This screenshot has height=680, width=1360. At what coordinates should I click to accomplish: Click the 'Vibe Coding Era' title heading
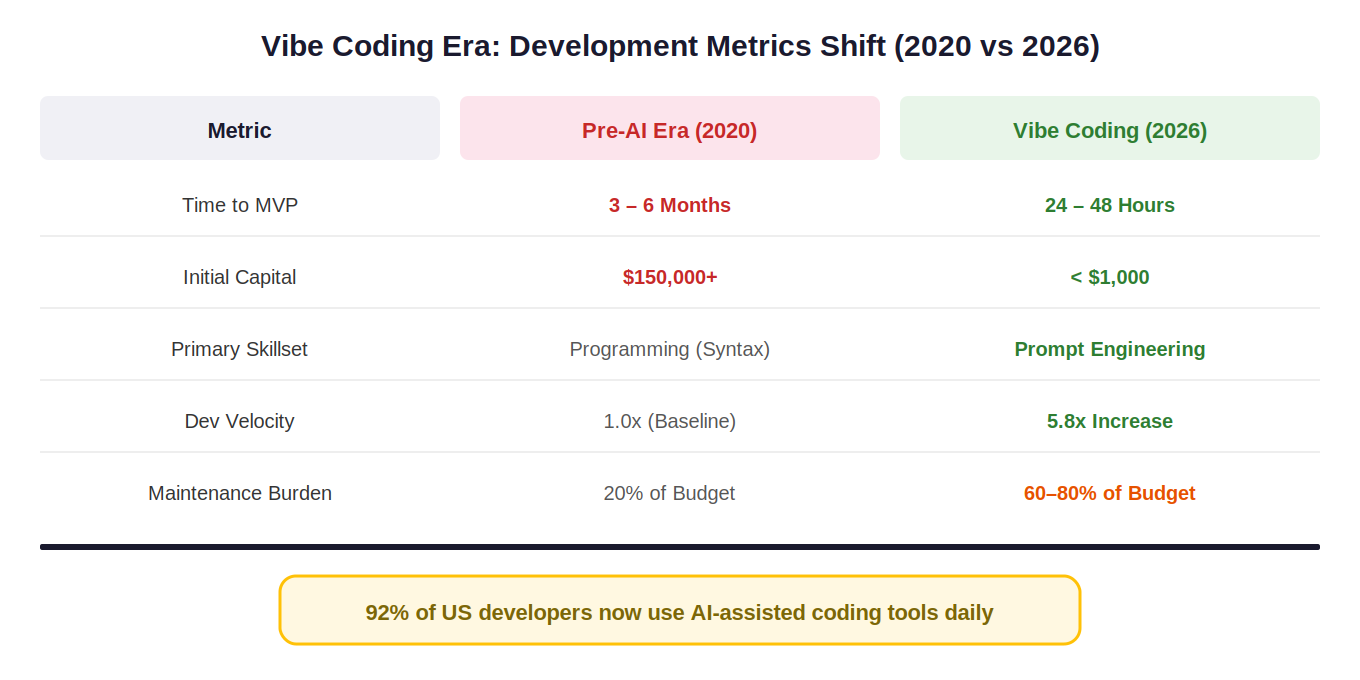point(680,47)
